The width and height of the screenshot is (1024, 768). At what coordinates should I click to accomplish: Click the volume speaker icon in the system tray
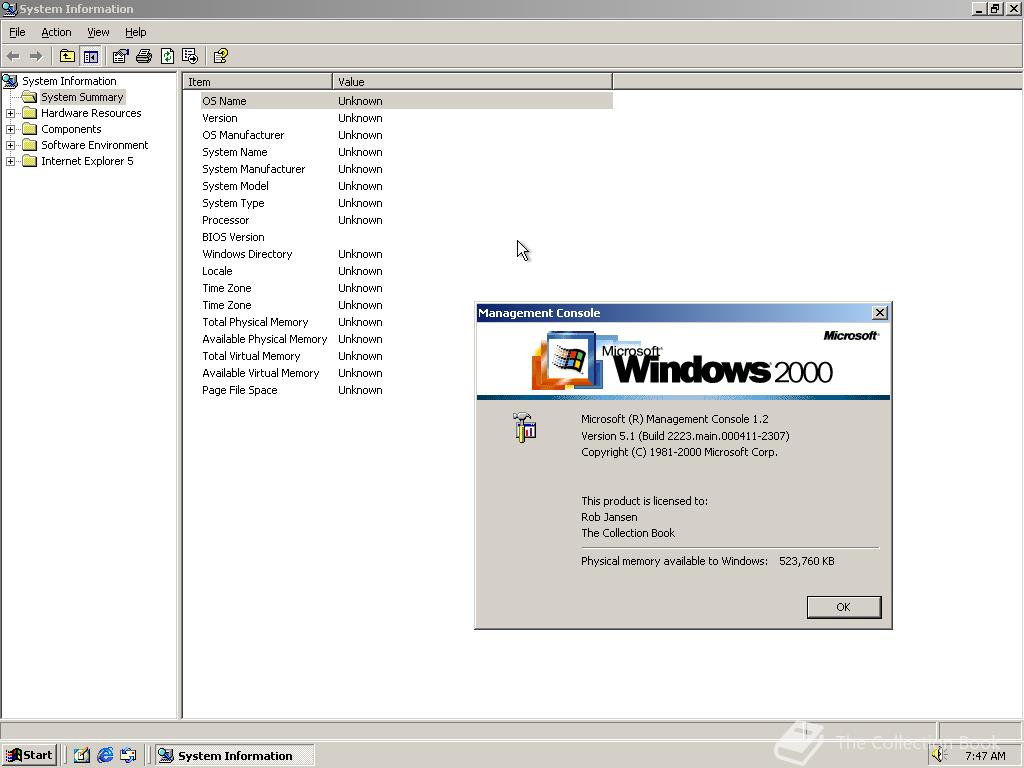point(938,755)
